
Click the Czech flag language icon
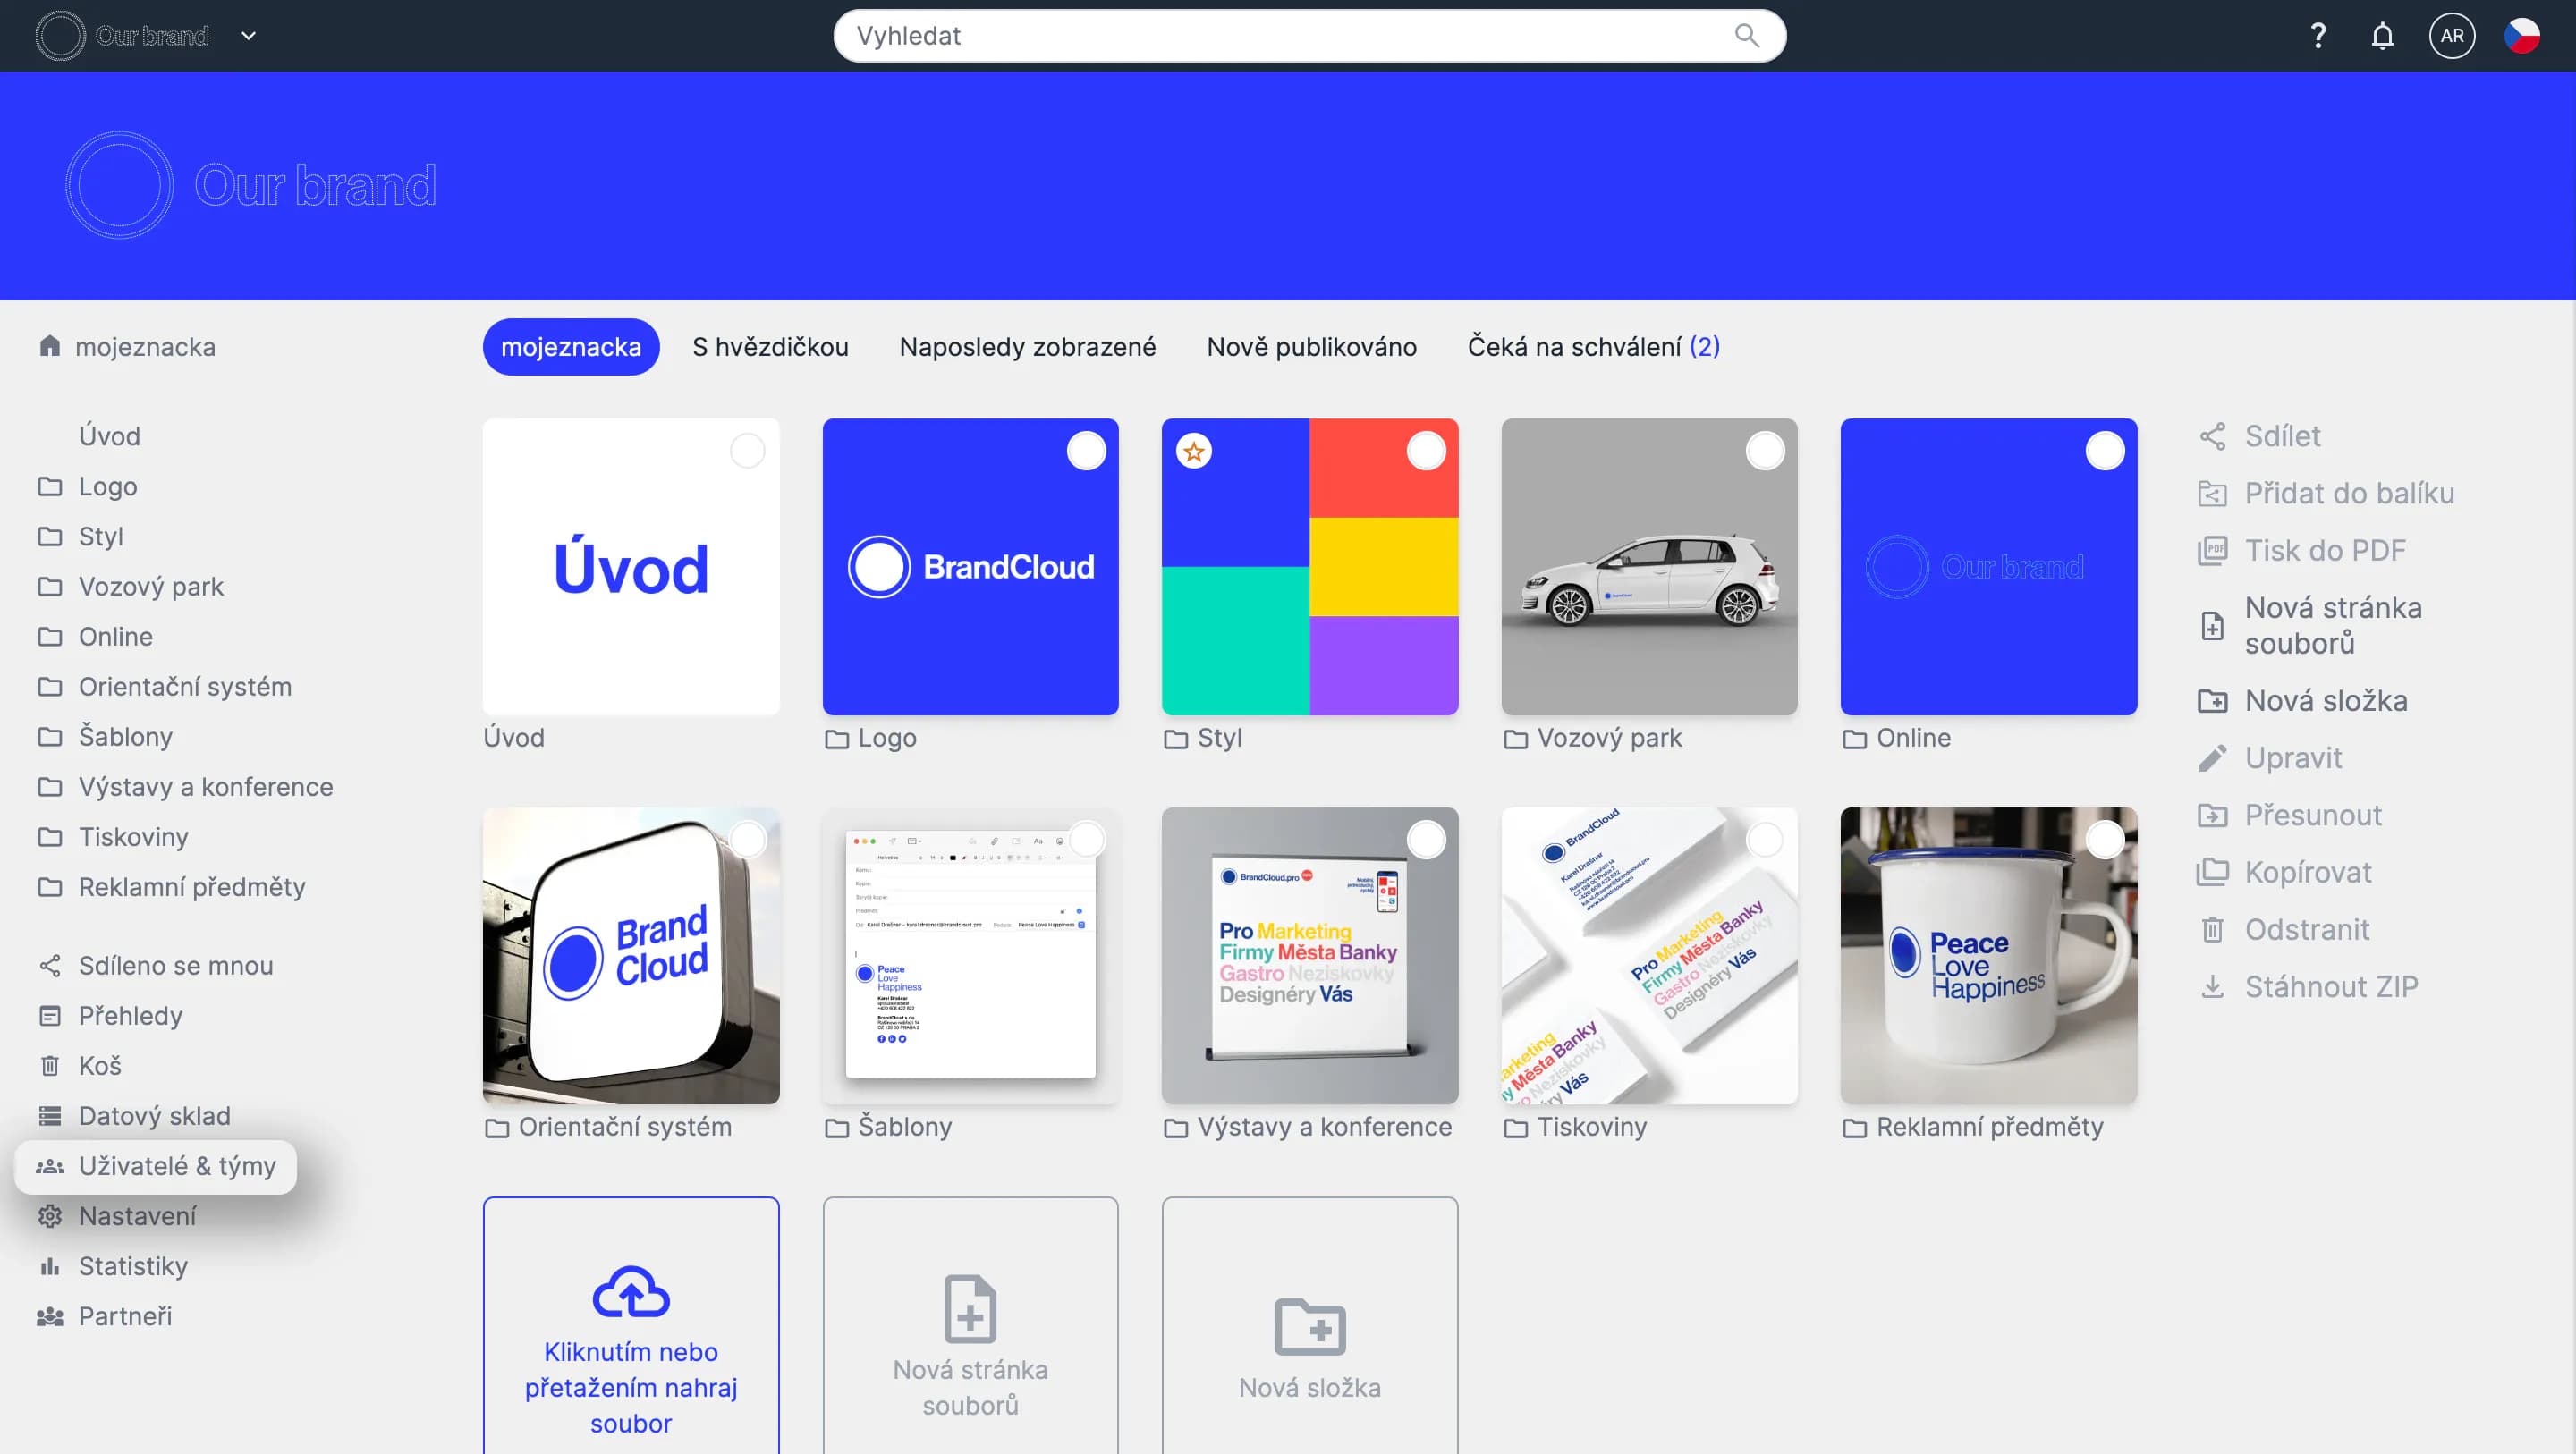[2521, 36]
